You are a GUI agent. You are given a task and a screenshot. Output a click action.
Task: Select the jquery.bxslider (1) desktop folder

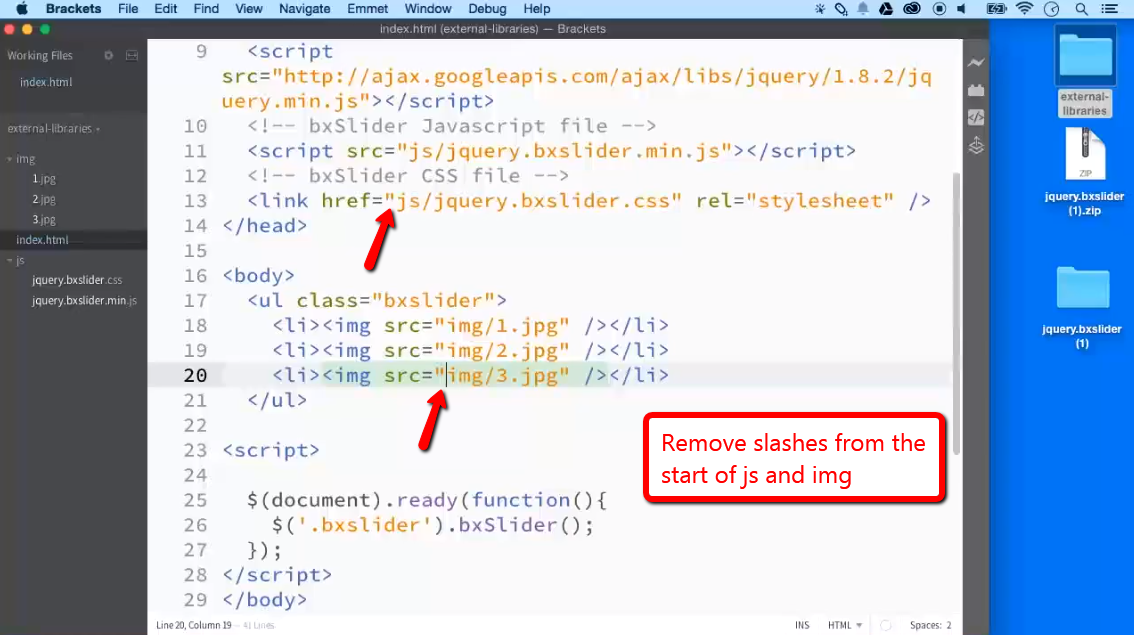pyautogui.click(x=1082, y=307)
